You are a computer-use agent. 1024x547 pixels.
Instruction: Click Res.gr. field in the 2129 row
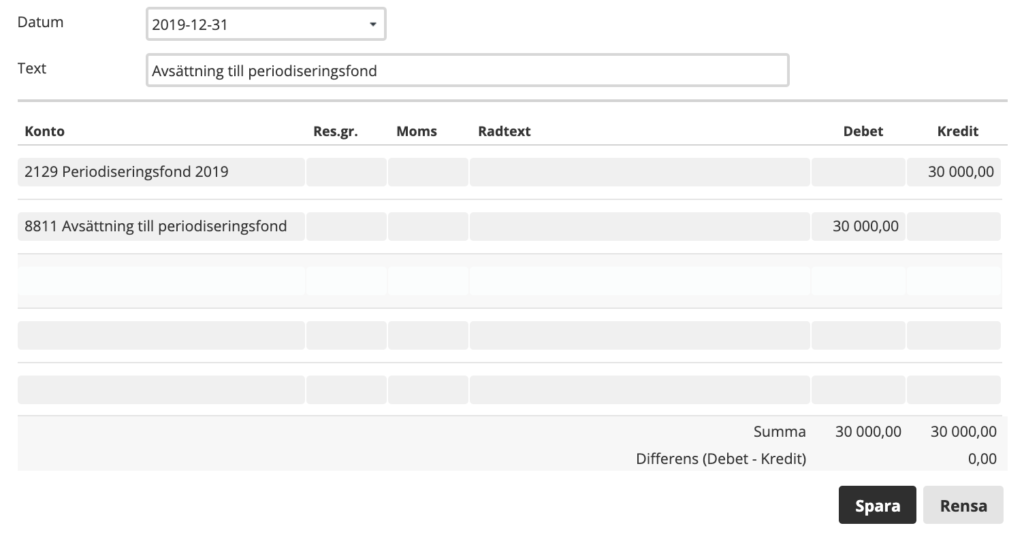[x=346, y=172]
